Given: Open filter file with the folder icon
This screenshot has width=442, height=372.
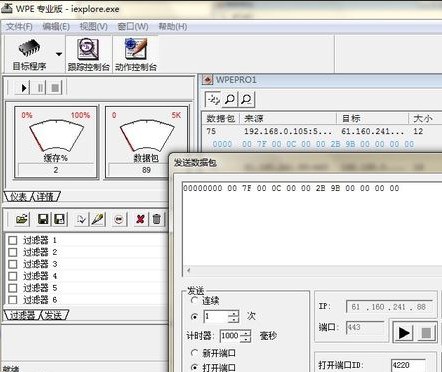Looking at the screenshot, I should pyautogui.click(x=22, y=219).
